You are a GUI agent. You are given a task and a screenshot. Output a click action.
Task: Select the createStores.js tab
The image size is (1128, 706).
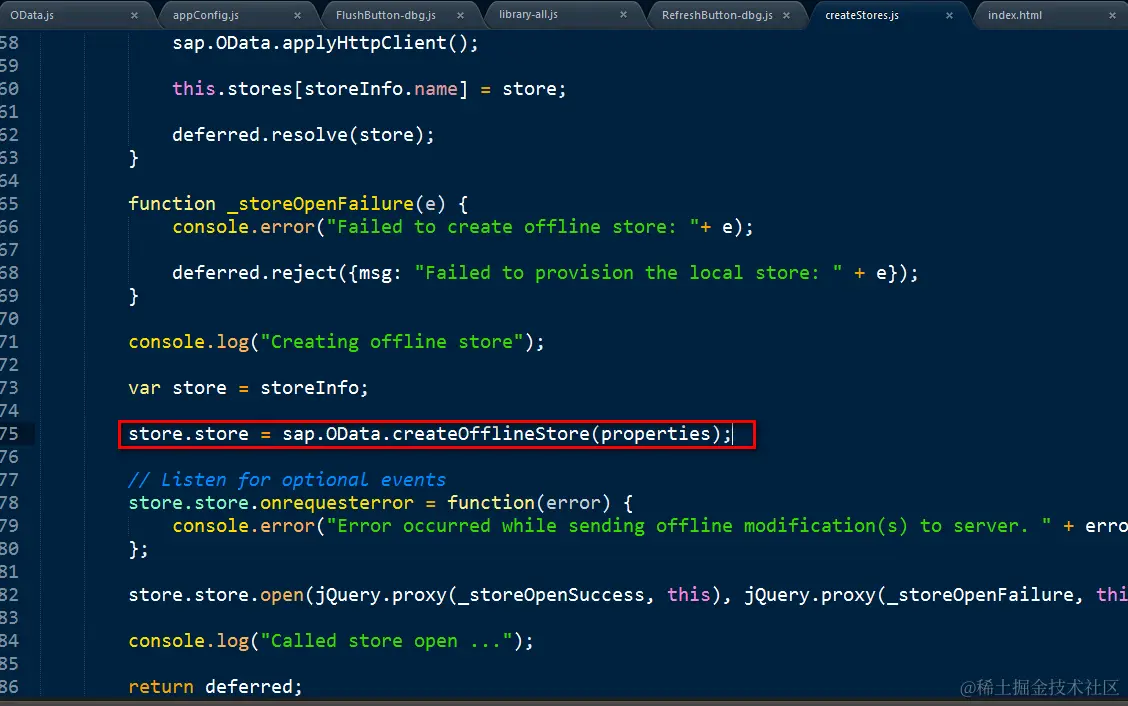pyautogui.click(x=862, y=15)
